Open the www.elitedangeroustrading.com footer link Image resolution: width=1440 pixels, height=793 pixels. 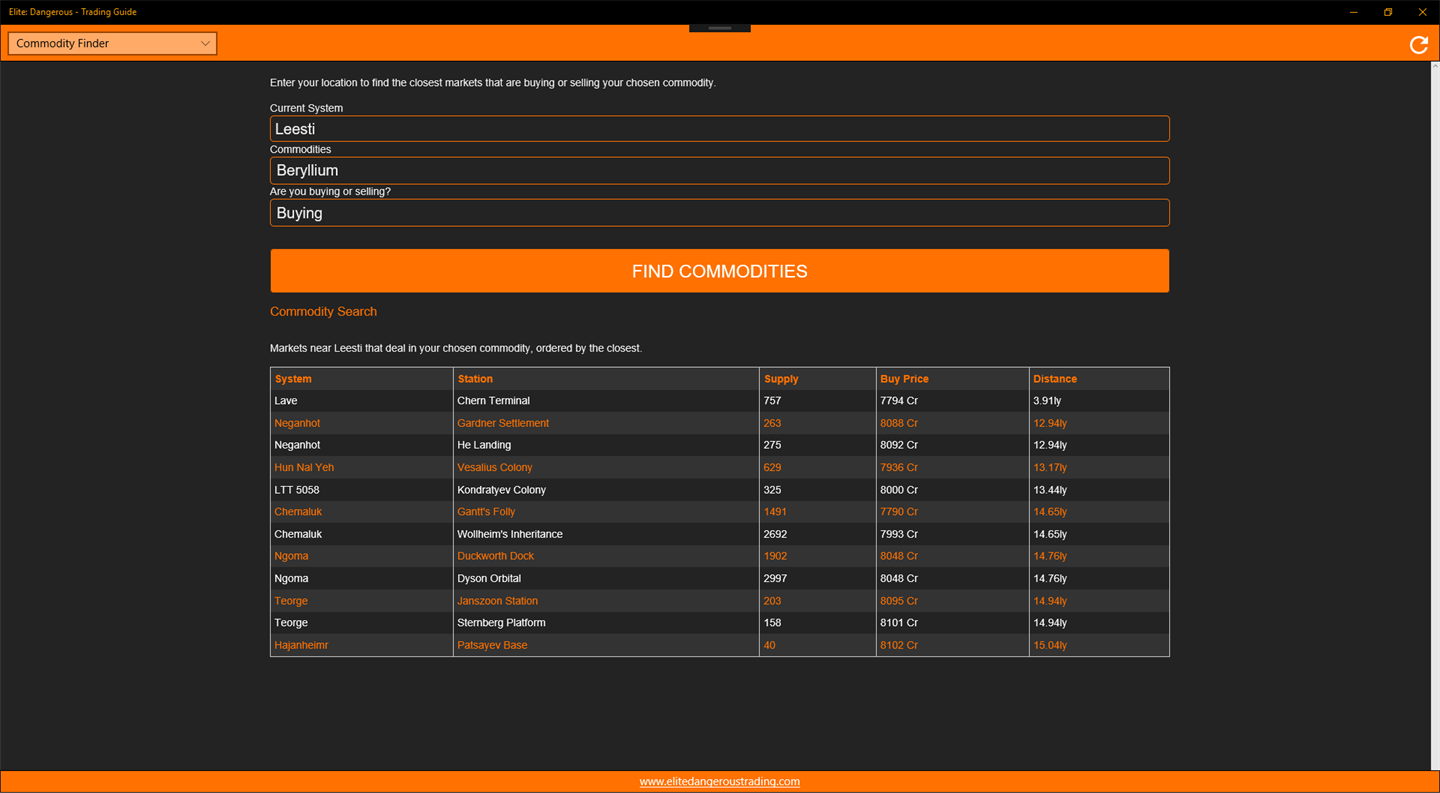pos(719,782)
